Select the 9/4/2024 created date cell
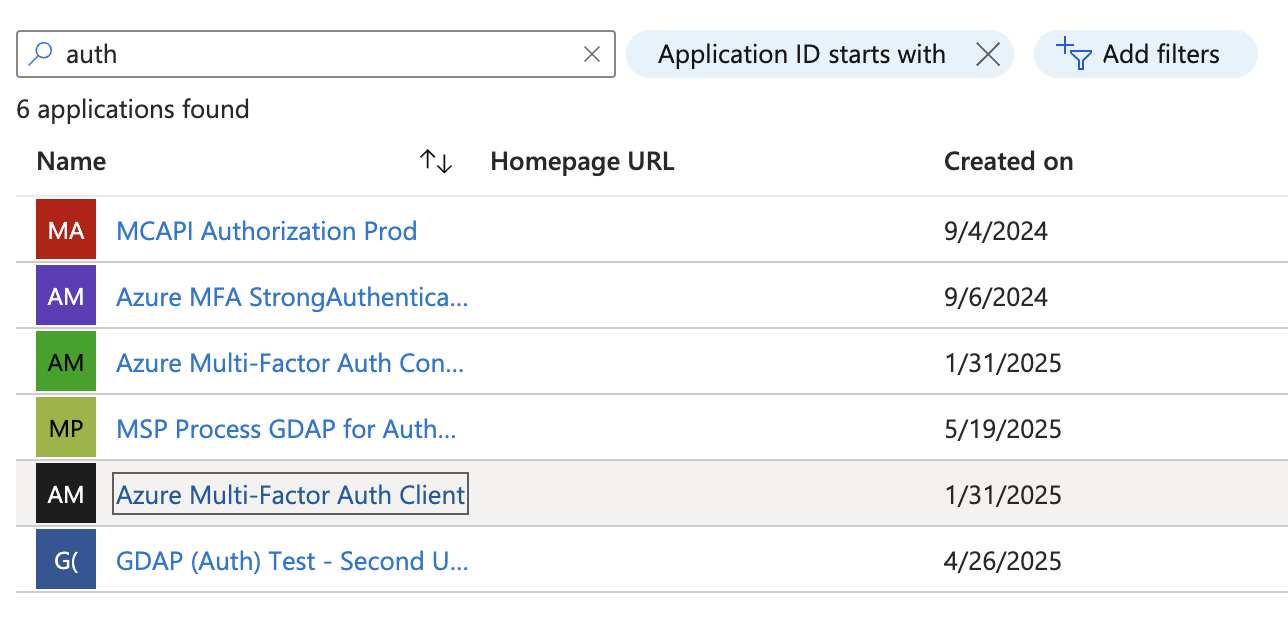The width and height of the screenshot is (1288, 632). pyautogui.click(x=996, y=231)
